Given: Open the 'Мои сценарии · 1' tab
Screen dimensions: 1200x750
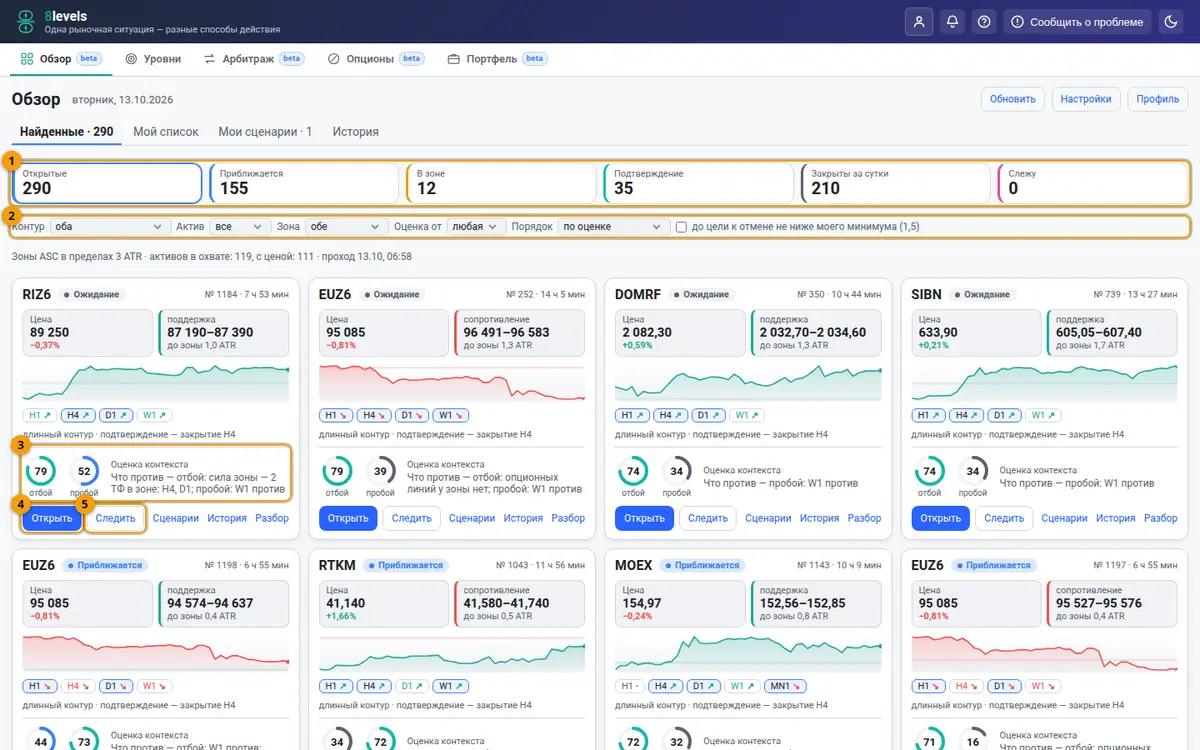Looking at the screenshot, I should pyautogui.click(x=265, y=132).
